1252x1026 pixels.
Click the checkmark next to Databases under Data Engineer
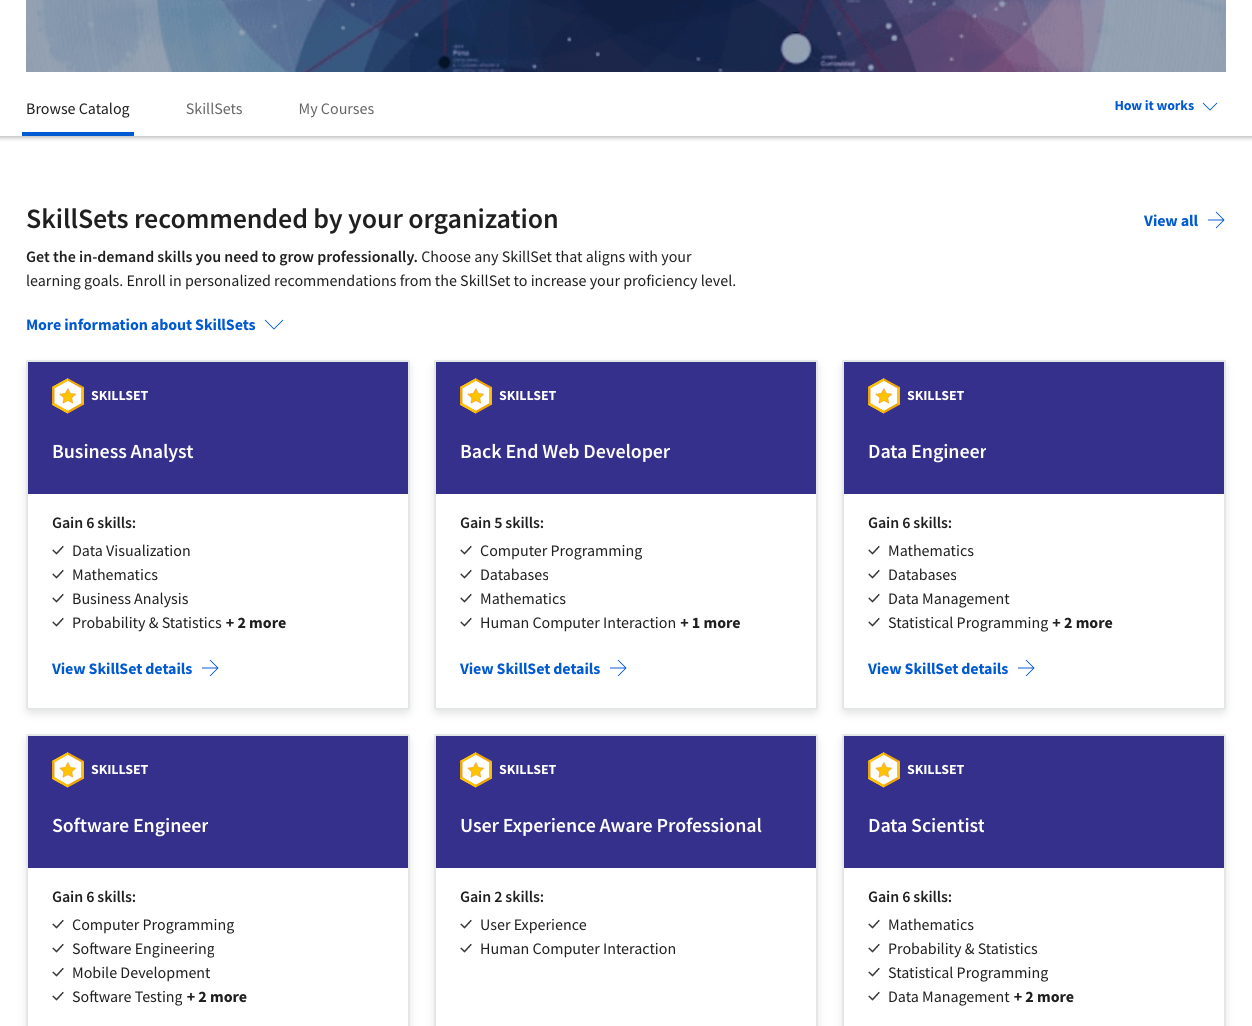[872, 574]
